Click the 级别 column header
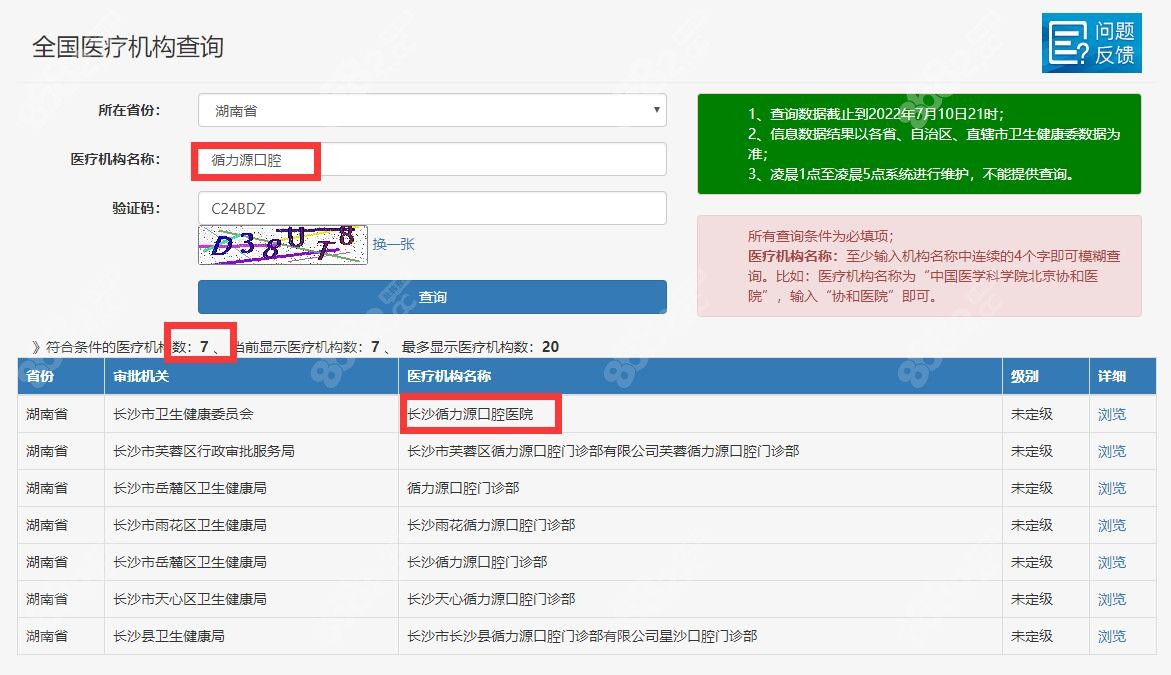1171x675 pixels. 1046,376
